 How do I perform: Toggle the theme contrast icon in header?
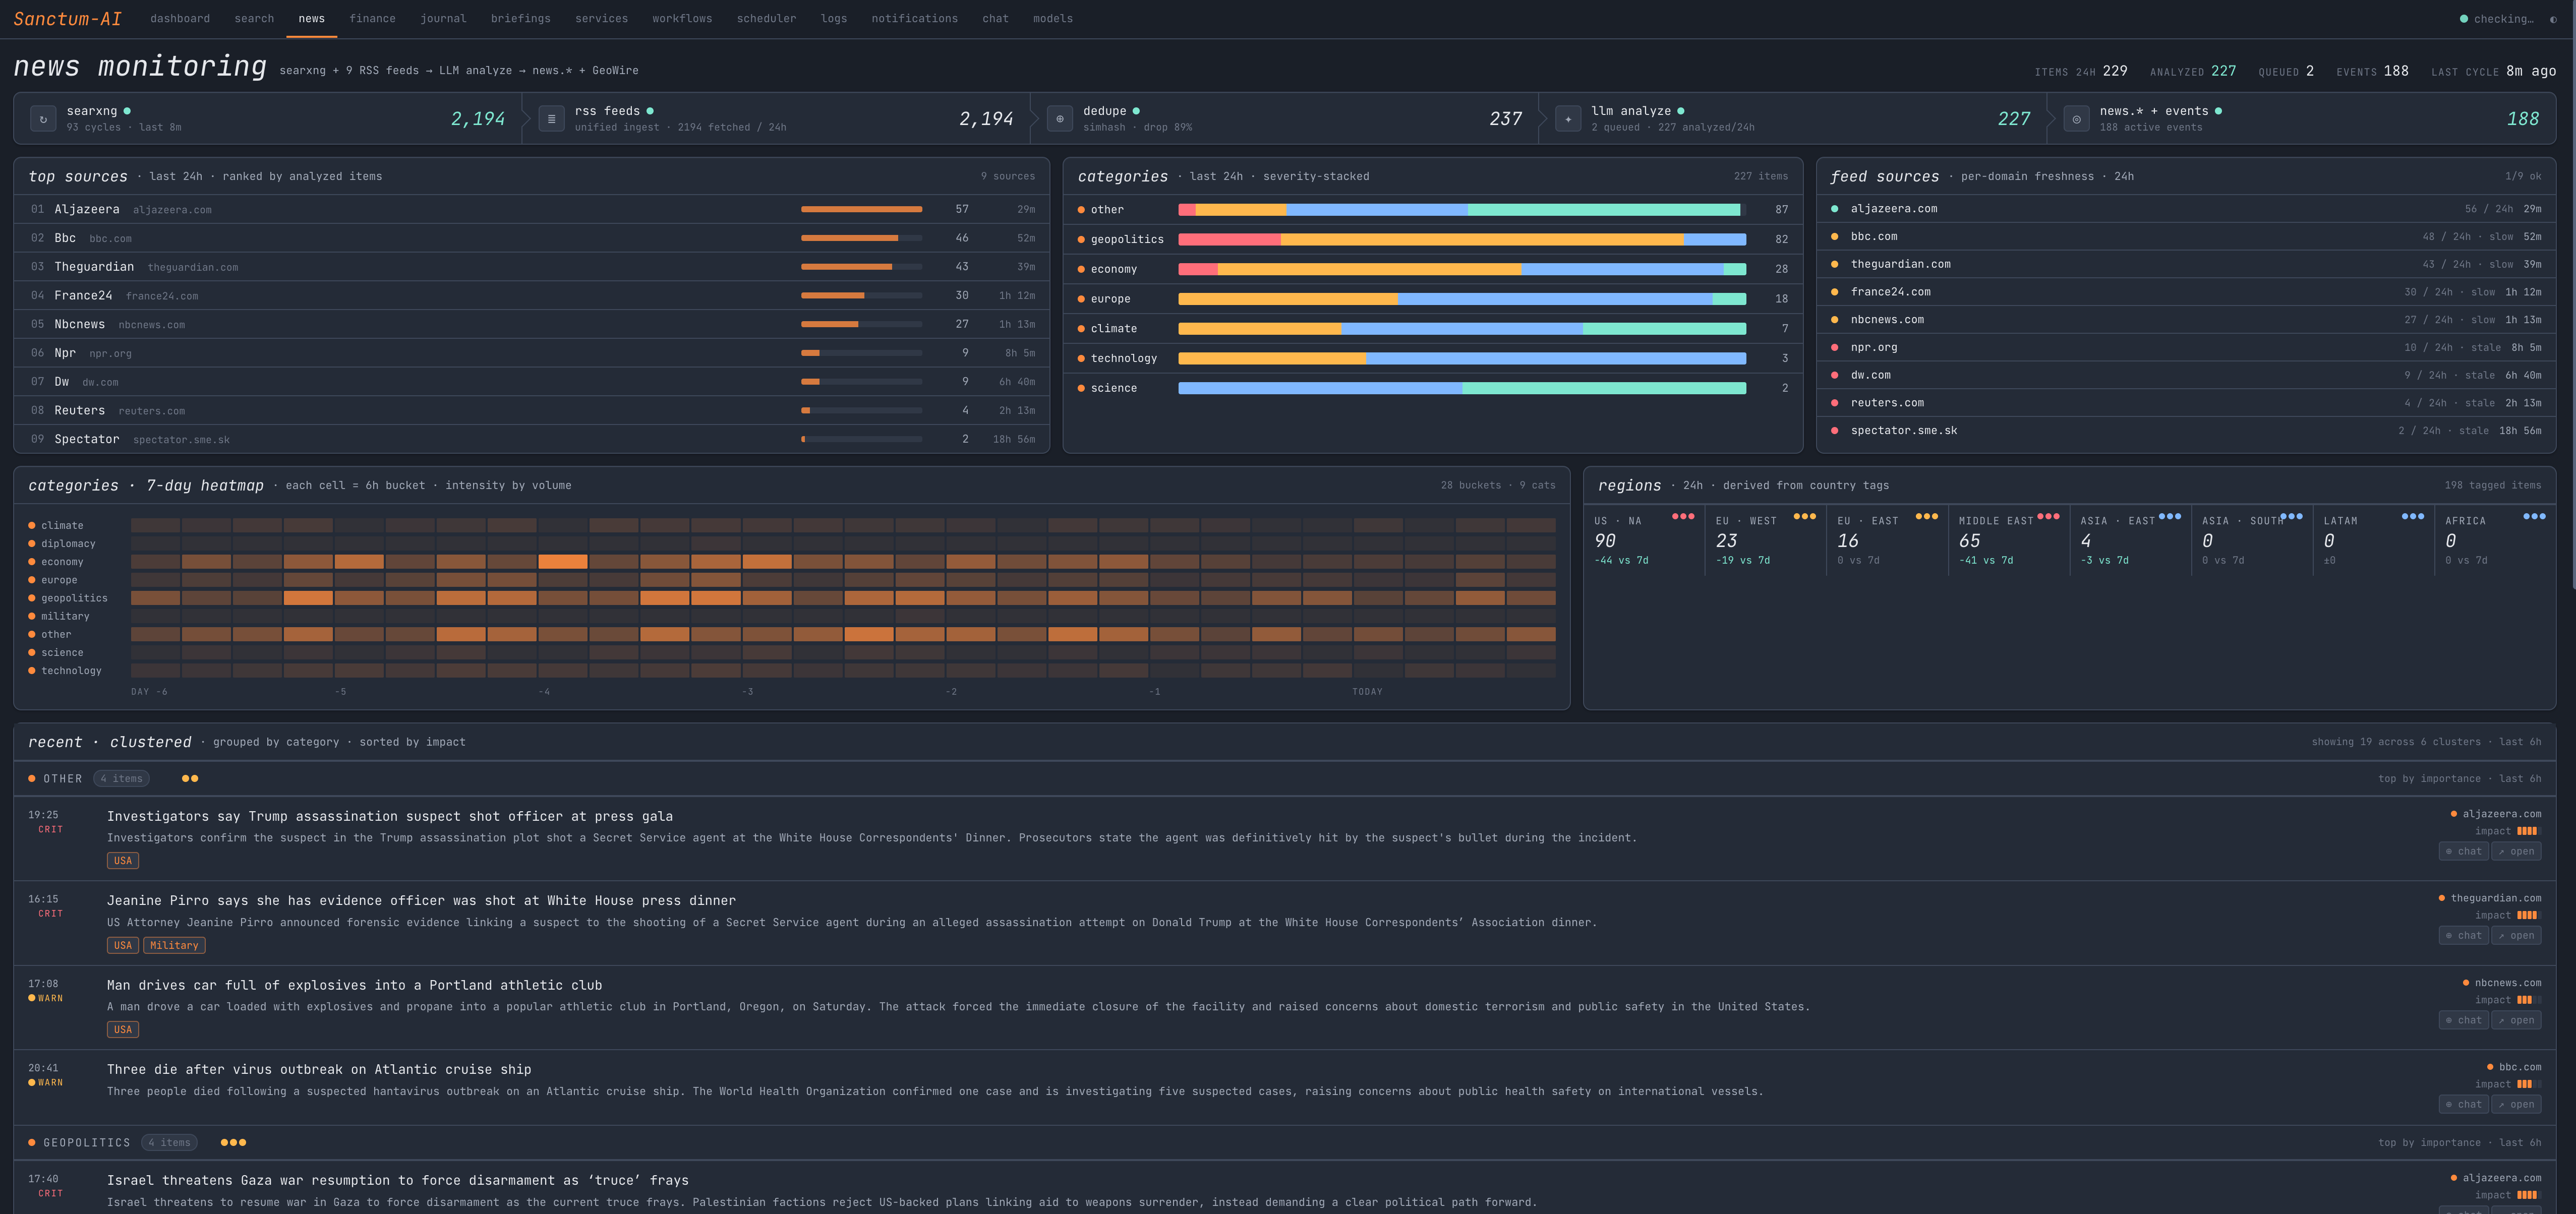click(2553, 19)
